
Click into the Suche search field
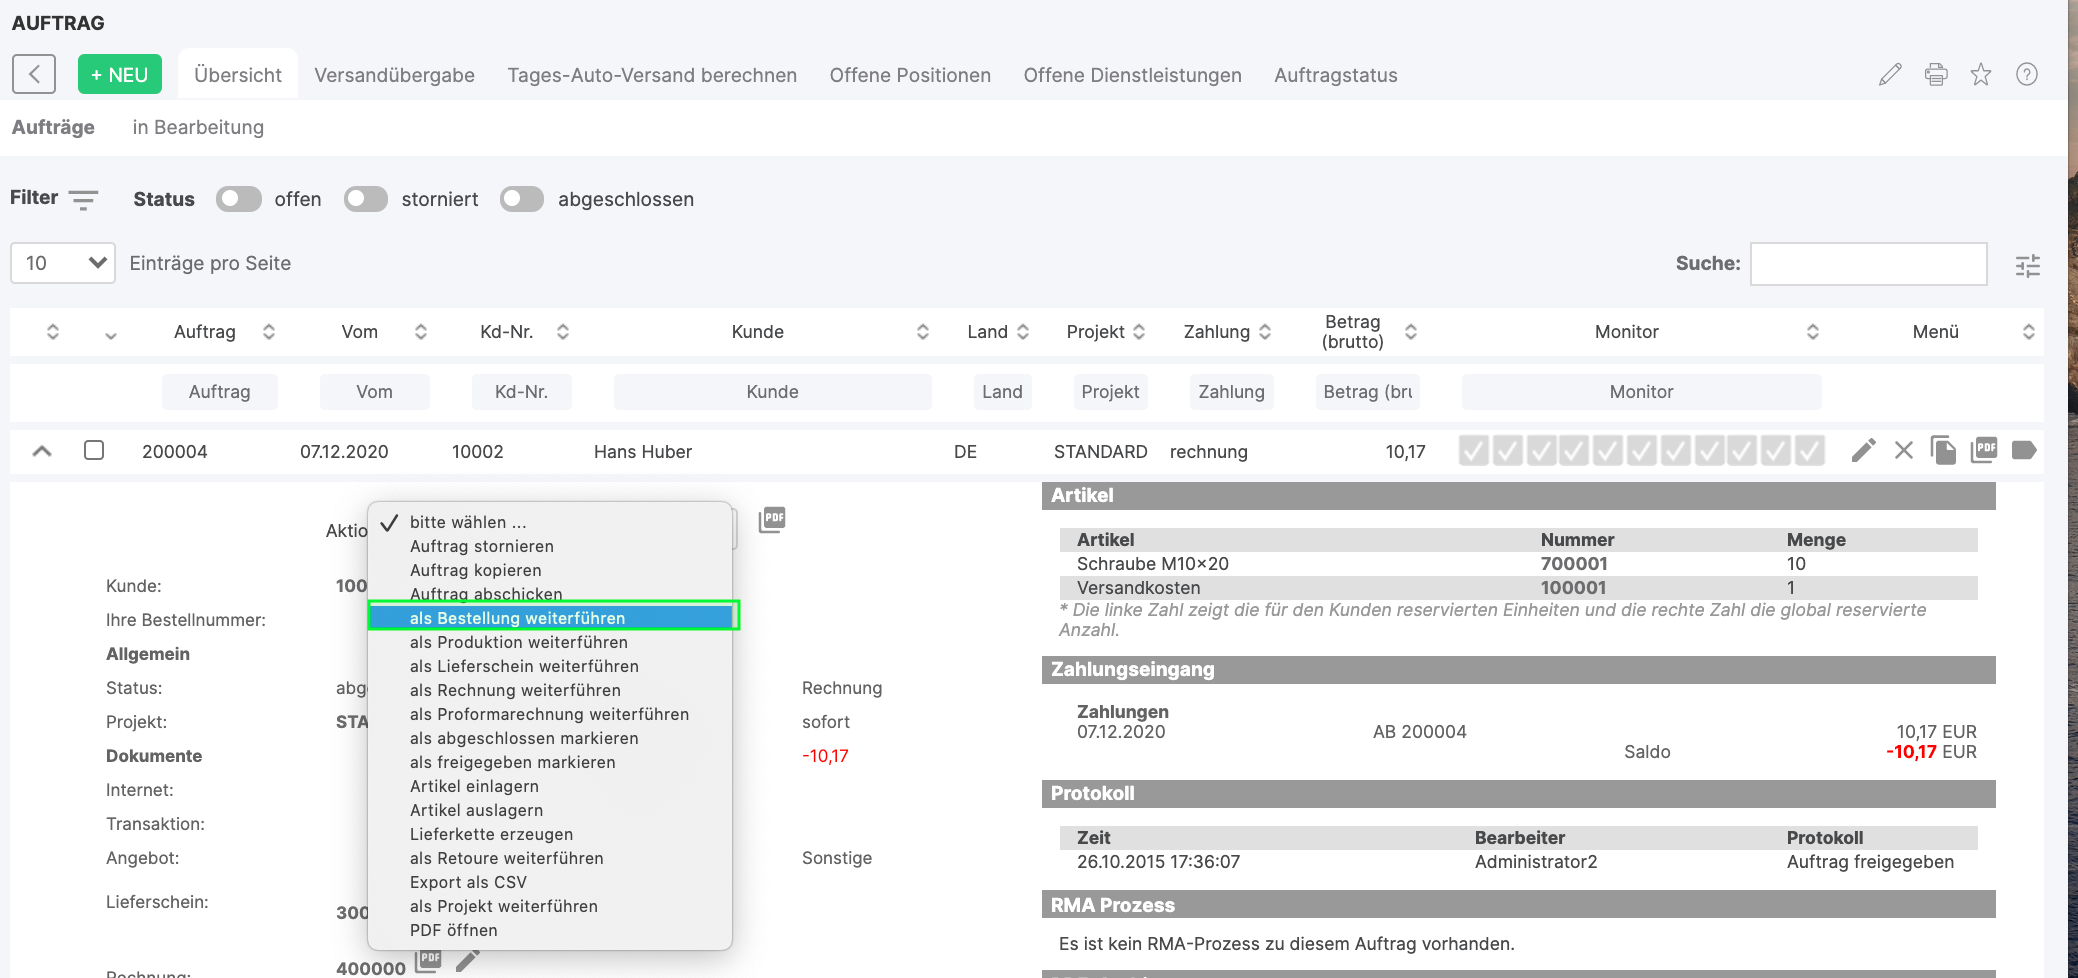pos(1868,264)
